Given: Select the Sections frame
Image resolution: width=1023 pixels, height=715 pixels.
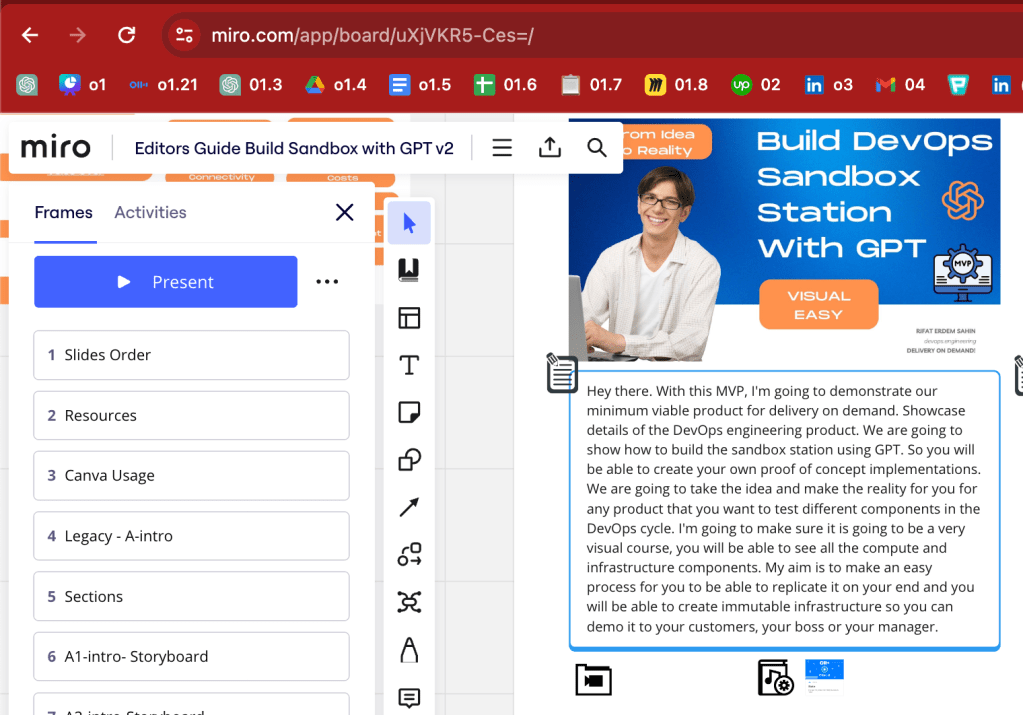Looking at the screenshot, I should [191, 596].
